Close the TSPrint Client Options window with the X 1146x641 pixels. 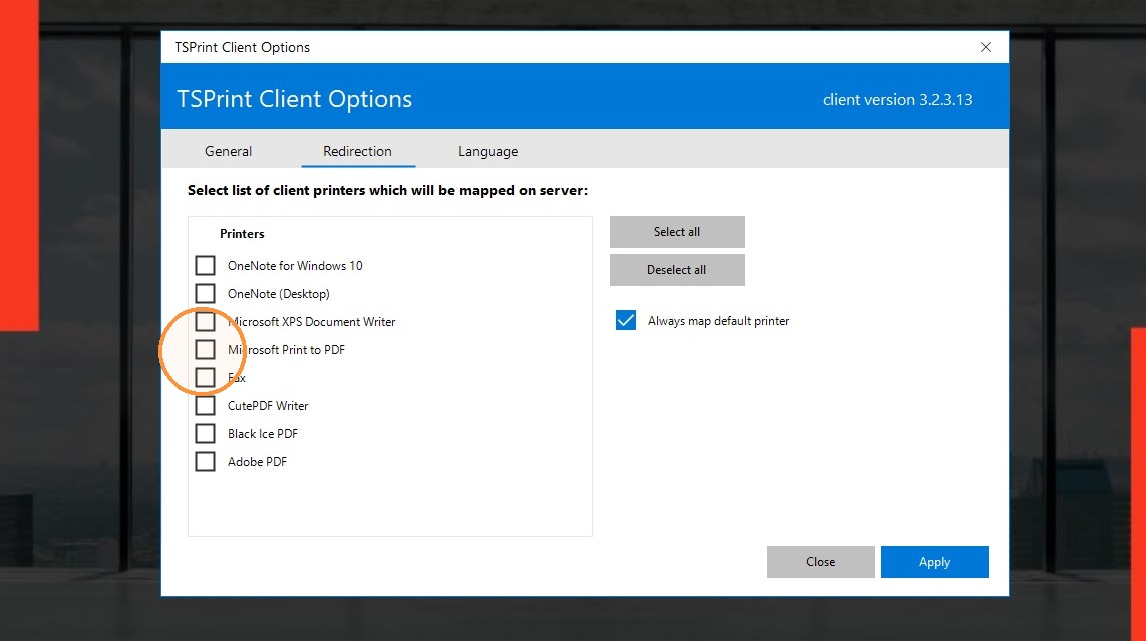click(x=985, y=47)
